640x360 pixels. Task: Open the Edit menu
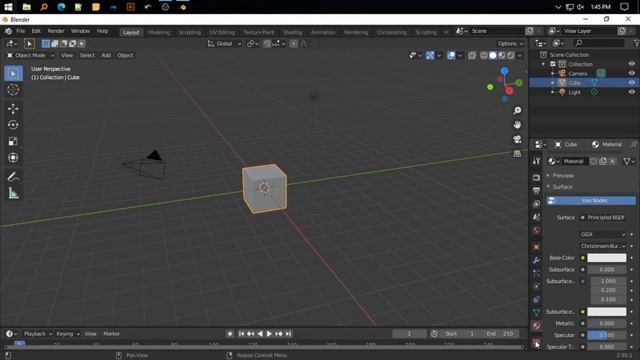pos(36,31)
